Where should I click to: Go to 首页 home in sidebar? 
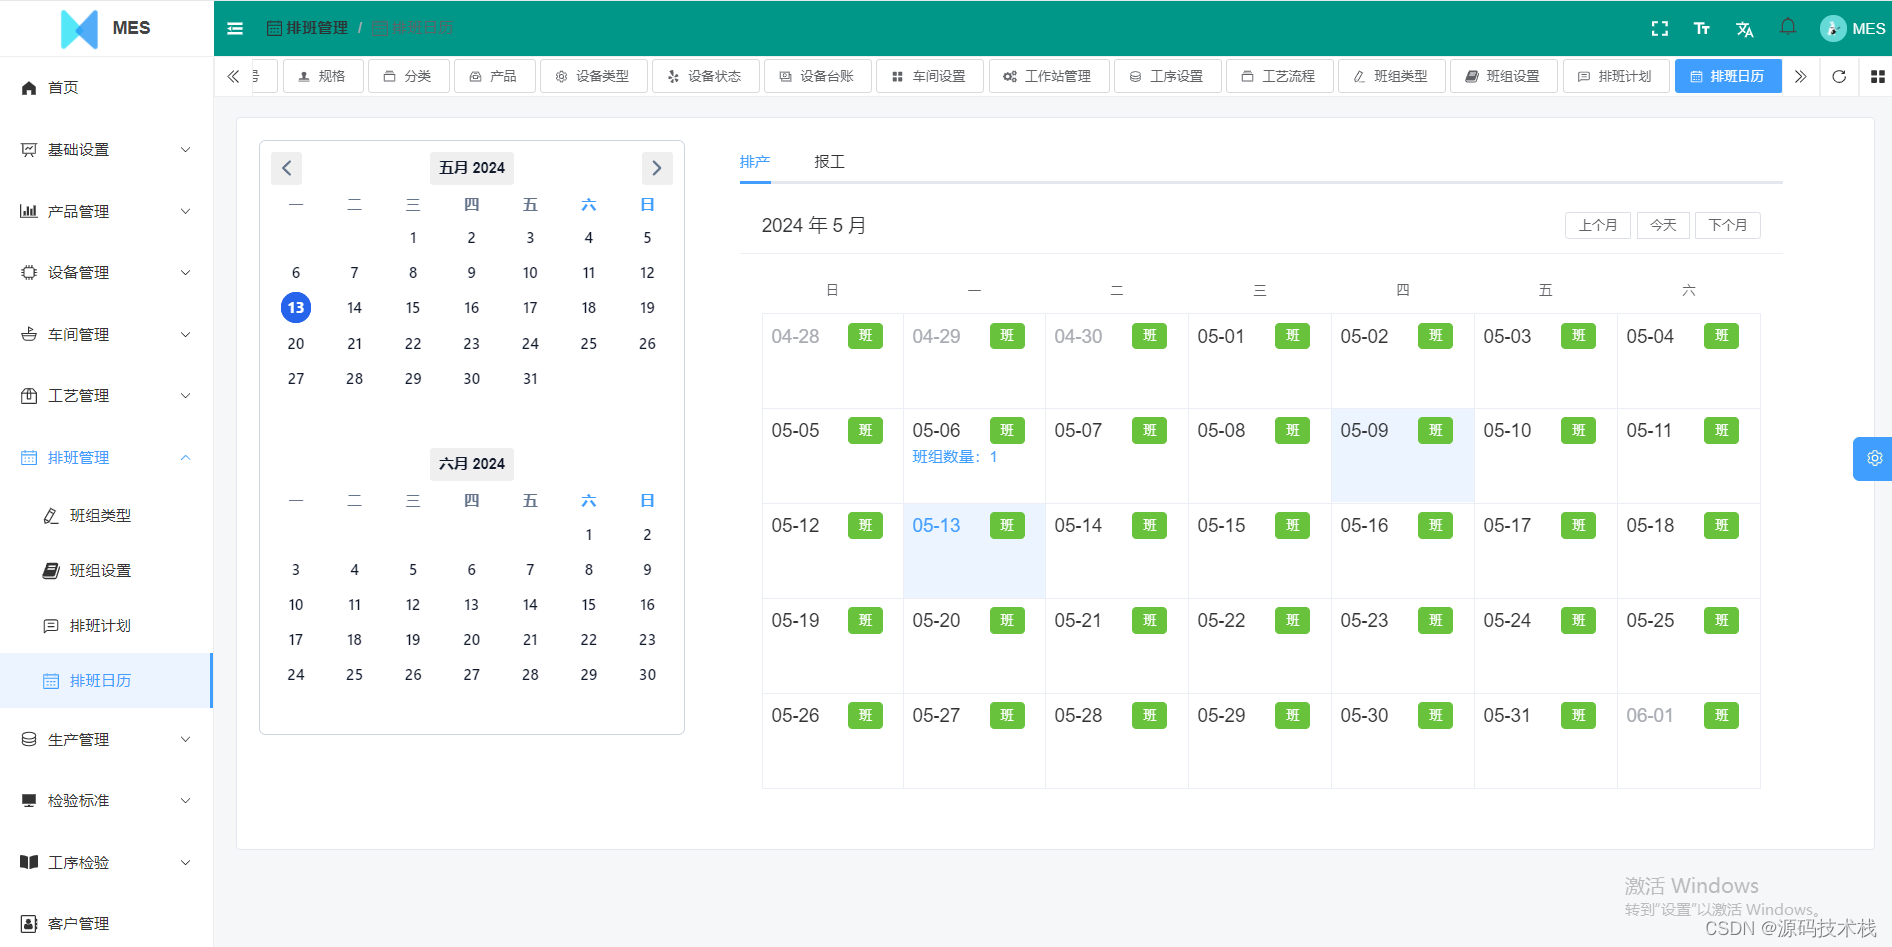pos(106,88)
